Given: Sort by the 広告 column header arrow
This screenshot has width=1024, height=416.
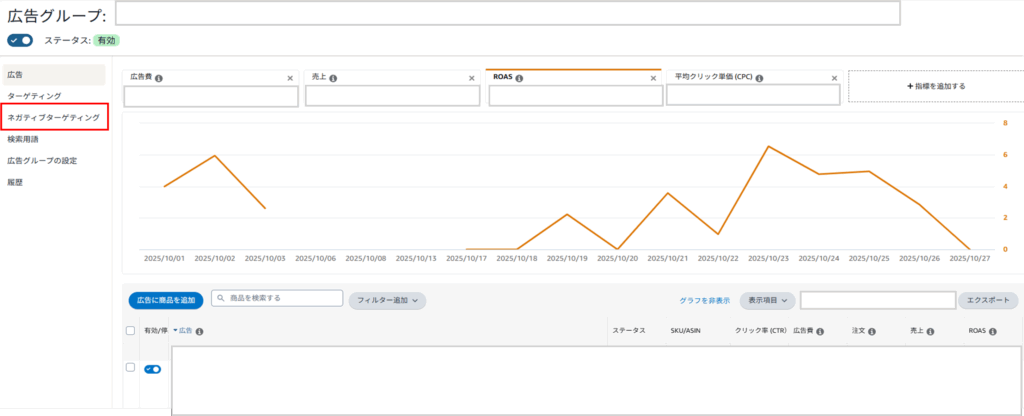Looking at the screenshot, I should coord(175,330).
